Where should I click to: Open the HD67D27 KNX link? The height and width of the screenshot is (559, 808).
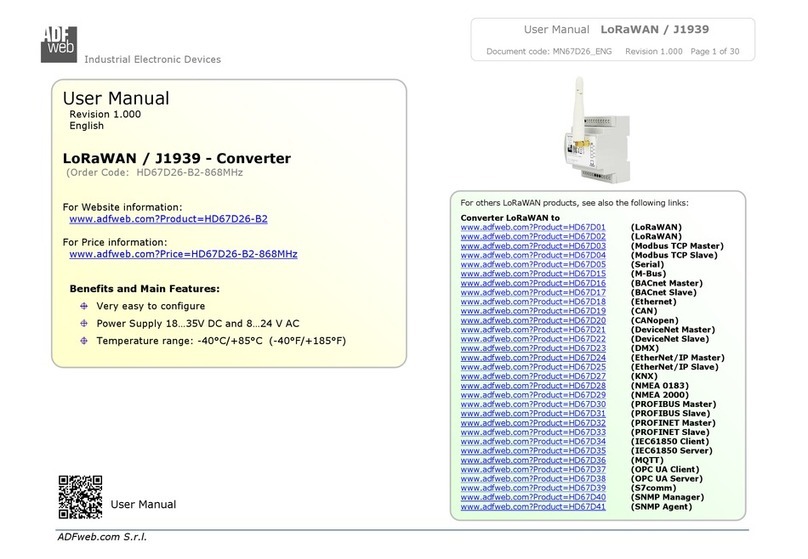[x=533, y=376]
